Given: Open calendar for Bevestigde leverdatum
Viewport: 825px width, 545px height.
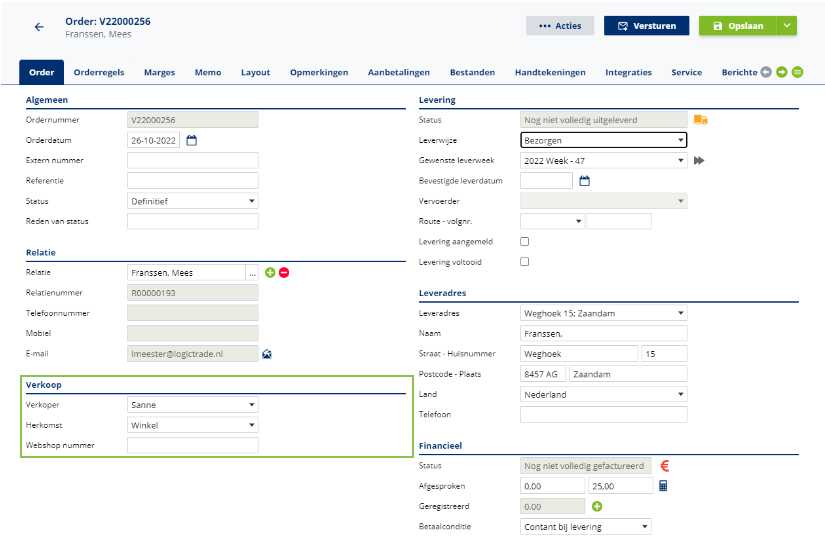Looking at the screenshot, I should click(x=586, y=181).
